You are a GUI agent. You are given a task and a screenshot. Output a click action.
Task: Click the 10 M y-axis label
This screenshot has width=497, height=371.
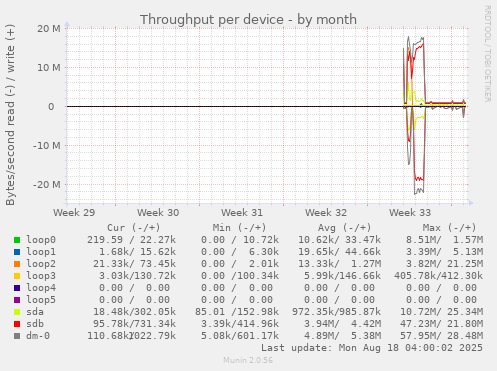coord(49,68)
